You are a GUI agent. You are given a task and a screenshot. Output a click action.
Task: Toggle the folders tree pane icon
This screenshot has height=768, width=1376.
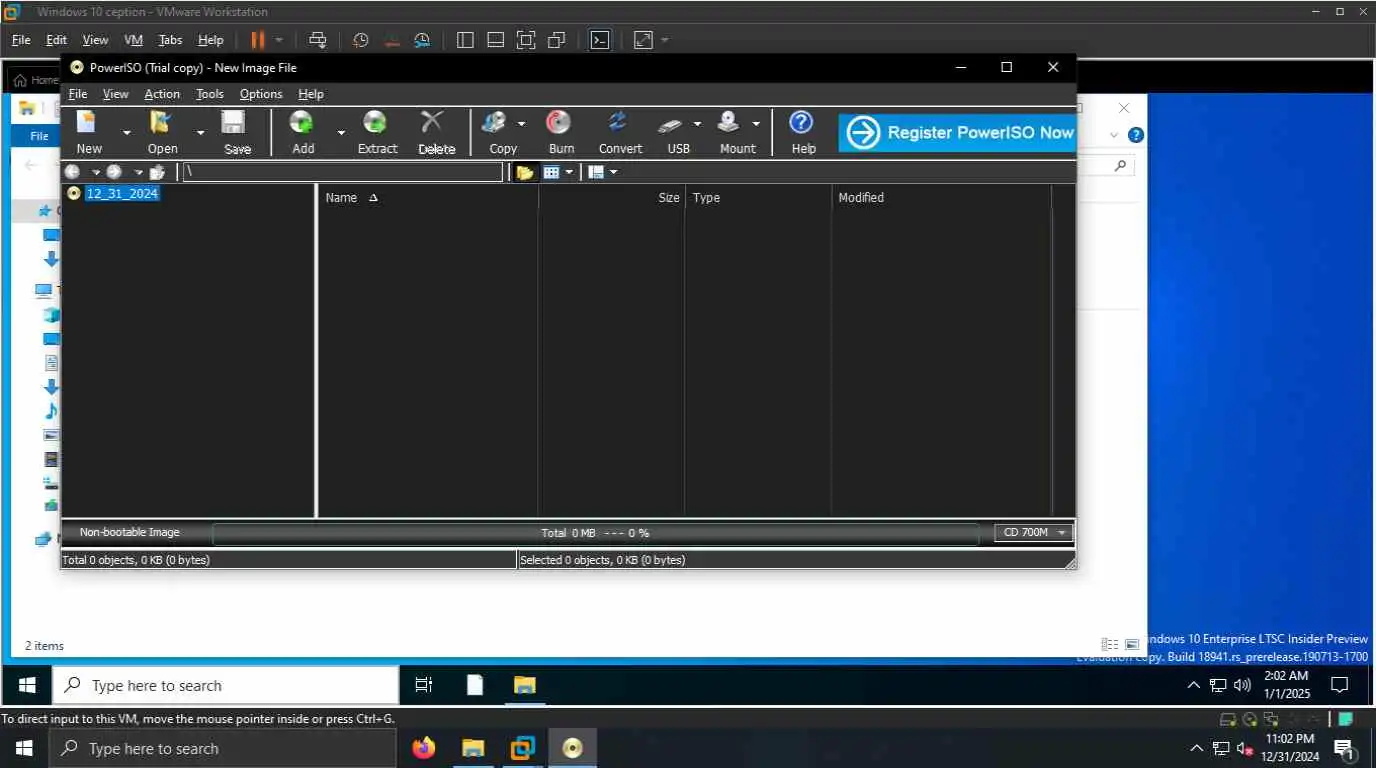click(525, 172)
